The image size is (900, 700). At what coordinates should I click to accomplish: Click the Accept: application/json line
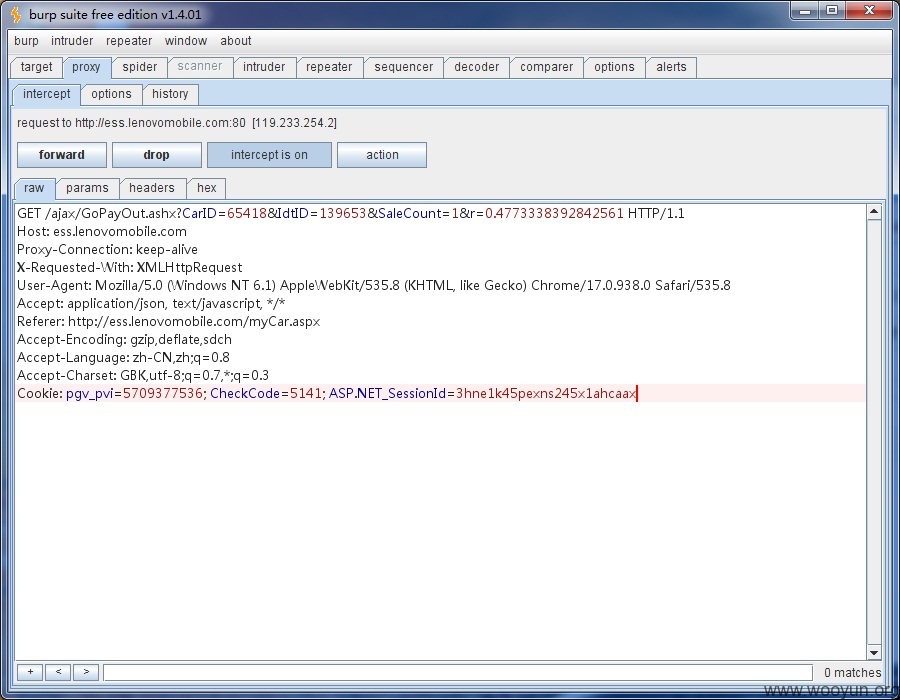151,304
